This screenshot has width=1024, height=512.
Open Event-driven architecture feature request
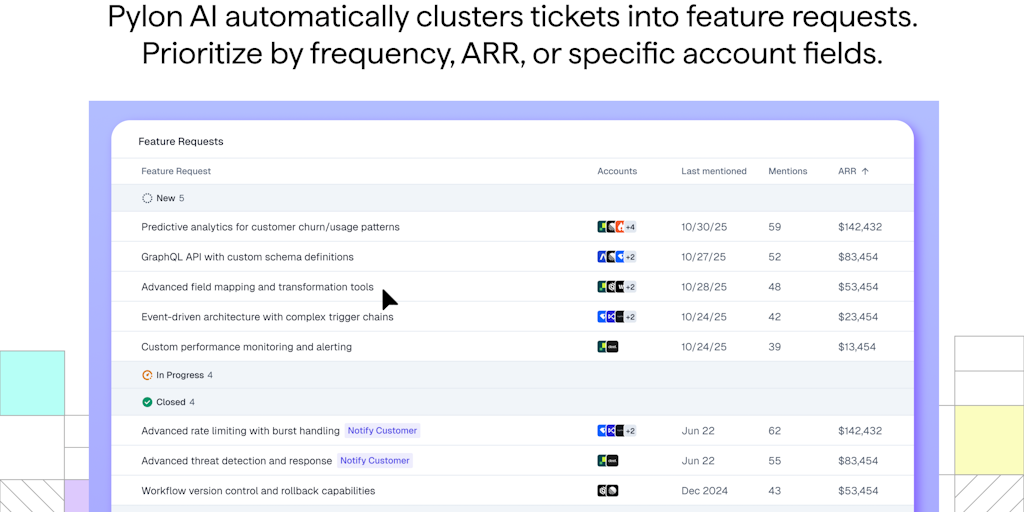[x=267, y=317]
